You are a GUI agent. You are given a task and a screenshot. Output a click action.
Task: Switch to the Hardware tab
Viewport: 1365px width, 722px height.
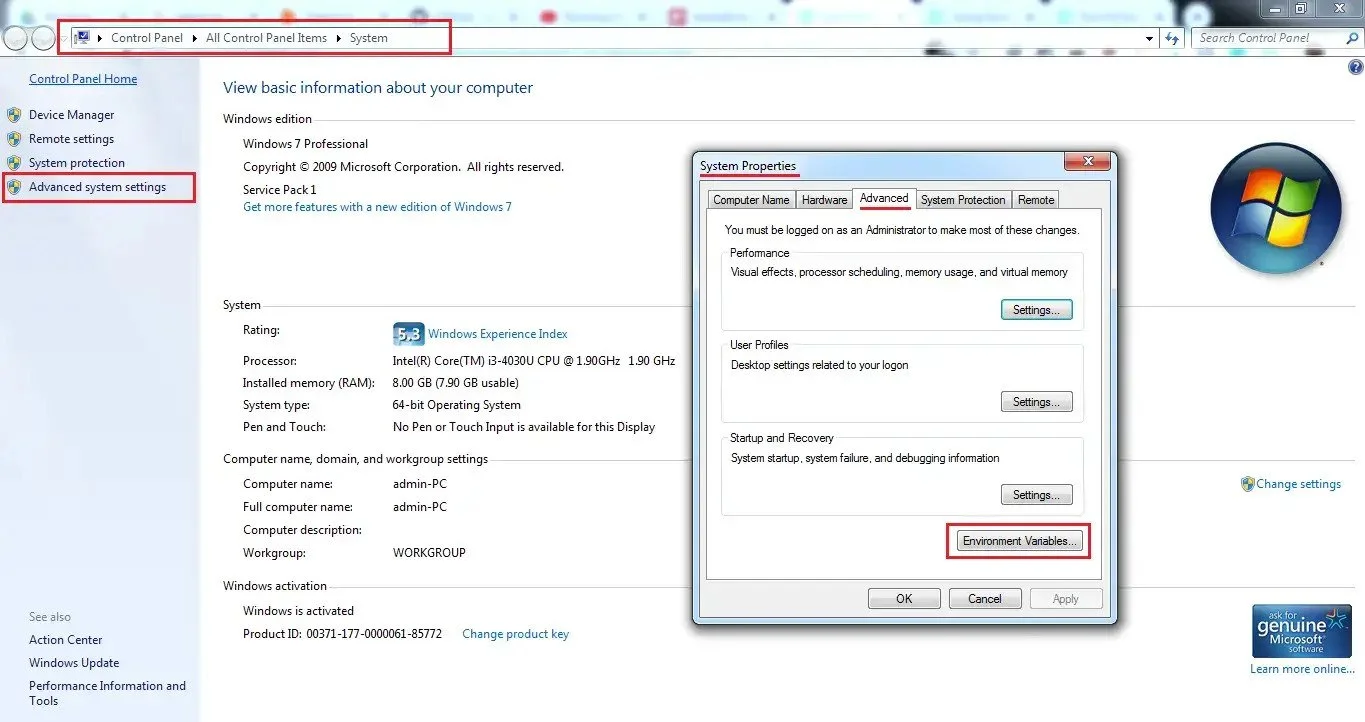(824, 199)
